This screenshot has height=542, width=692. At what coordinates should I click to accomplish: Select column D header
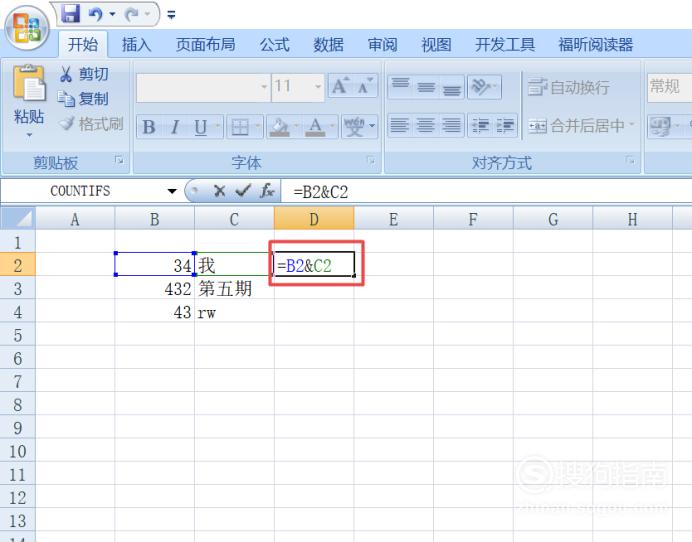[314, 219]
